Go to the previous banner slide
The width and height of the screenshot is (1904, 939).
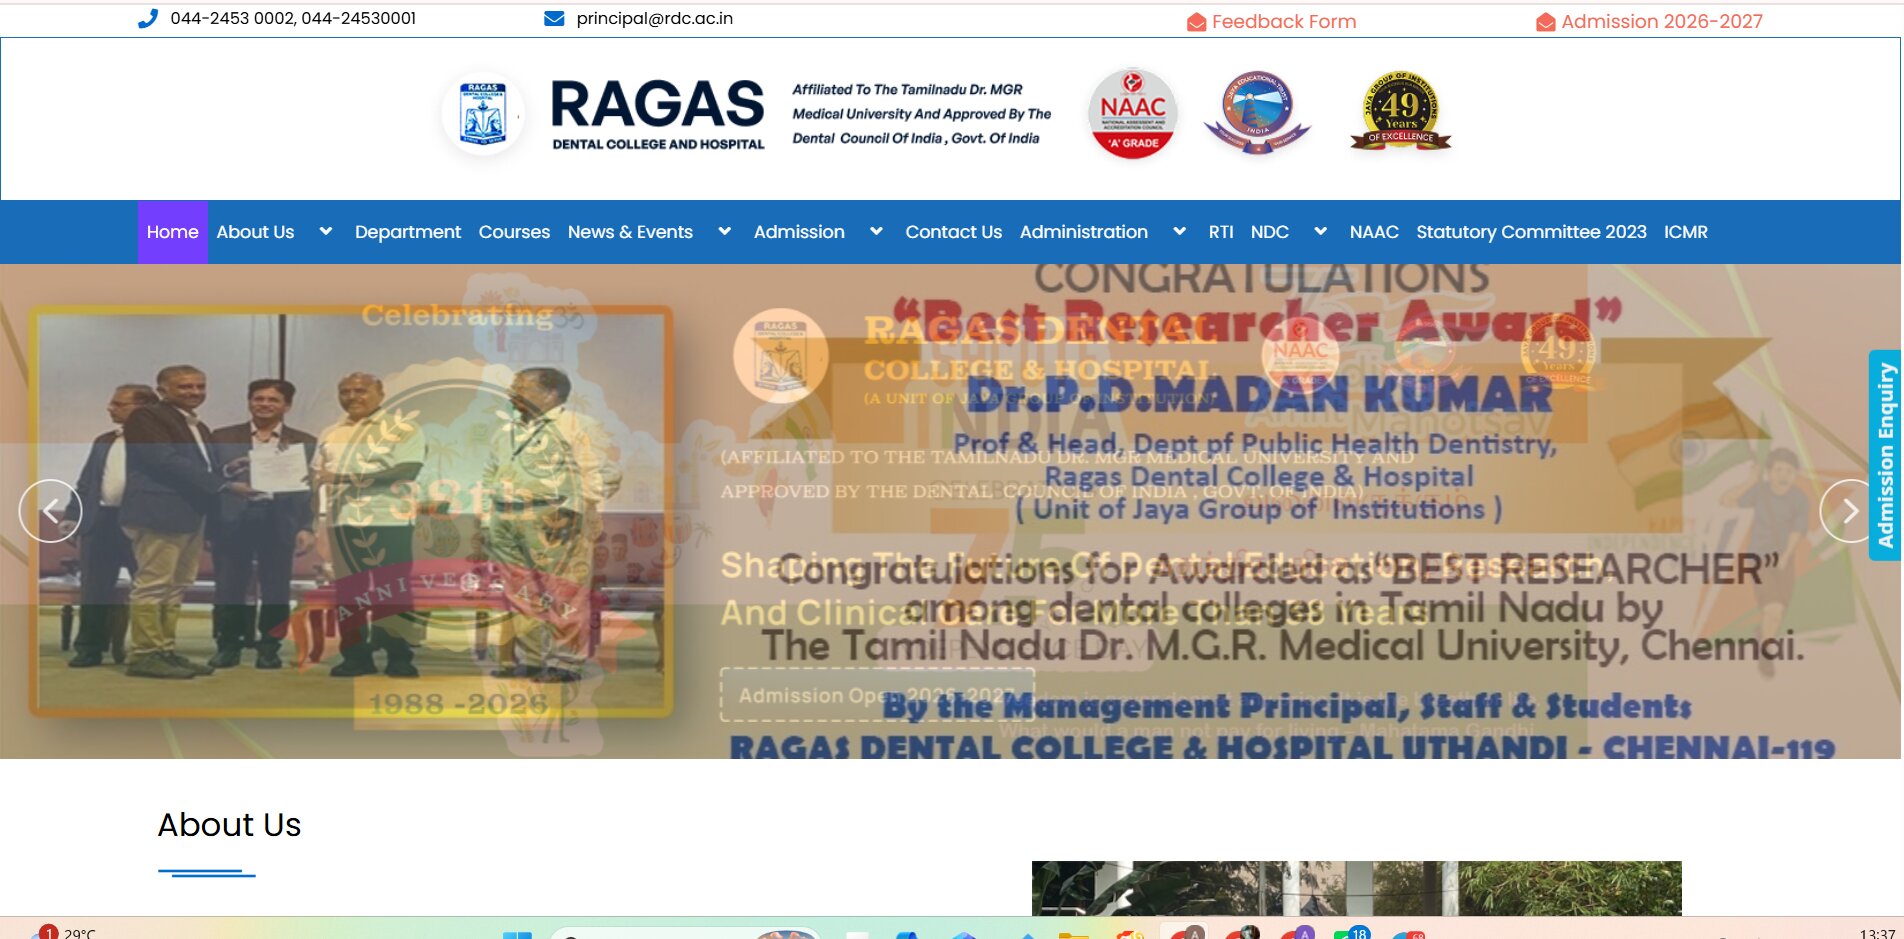point(50,511)
